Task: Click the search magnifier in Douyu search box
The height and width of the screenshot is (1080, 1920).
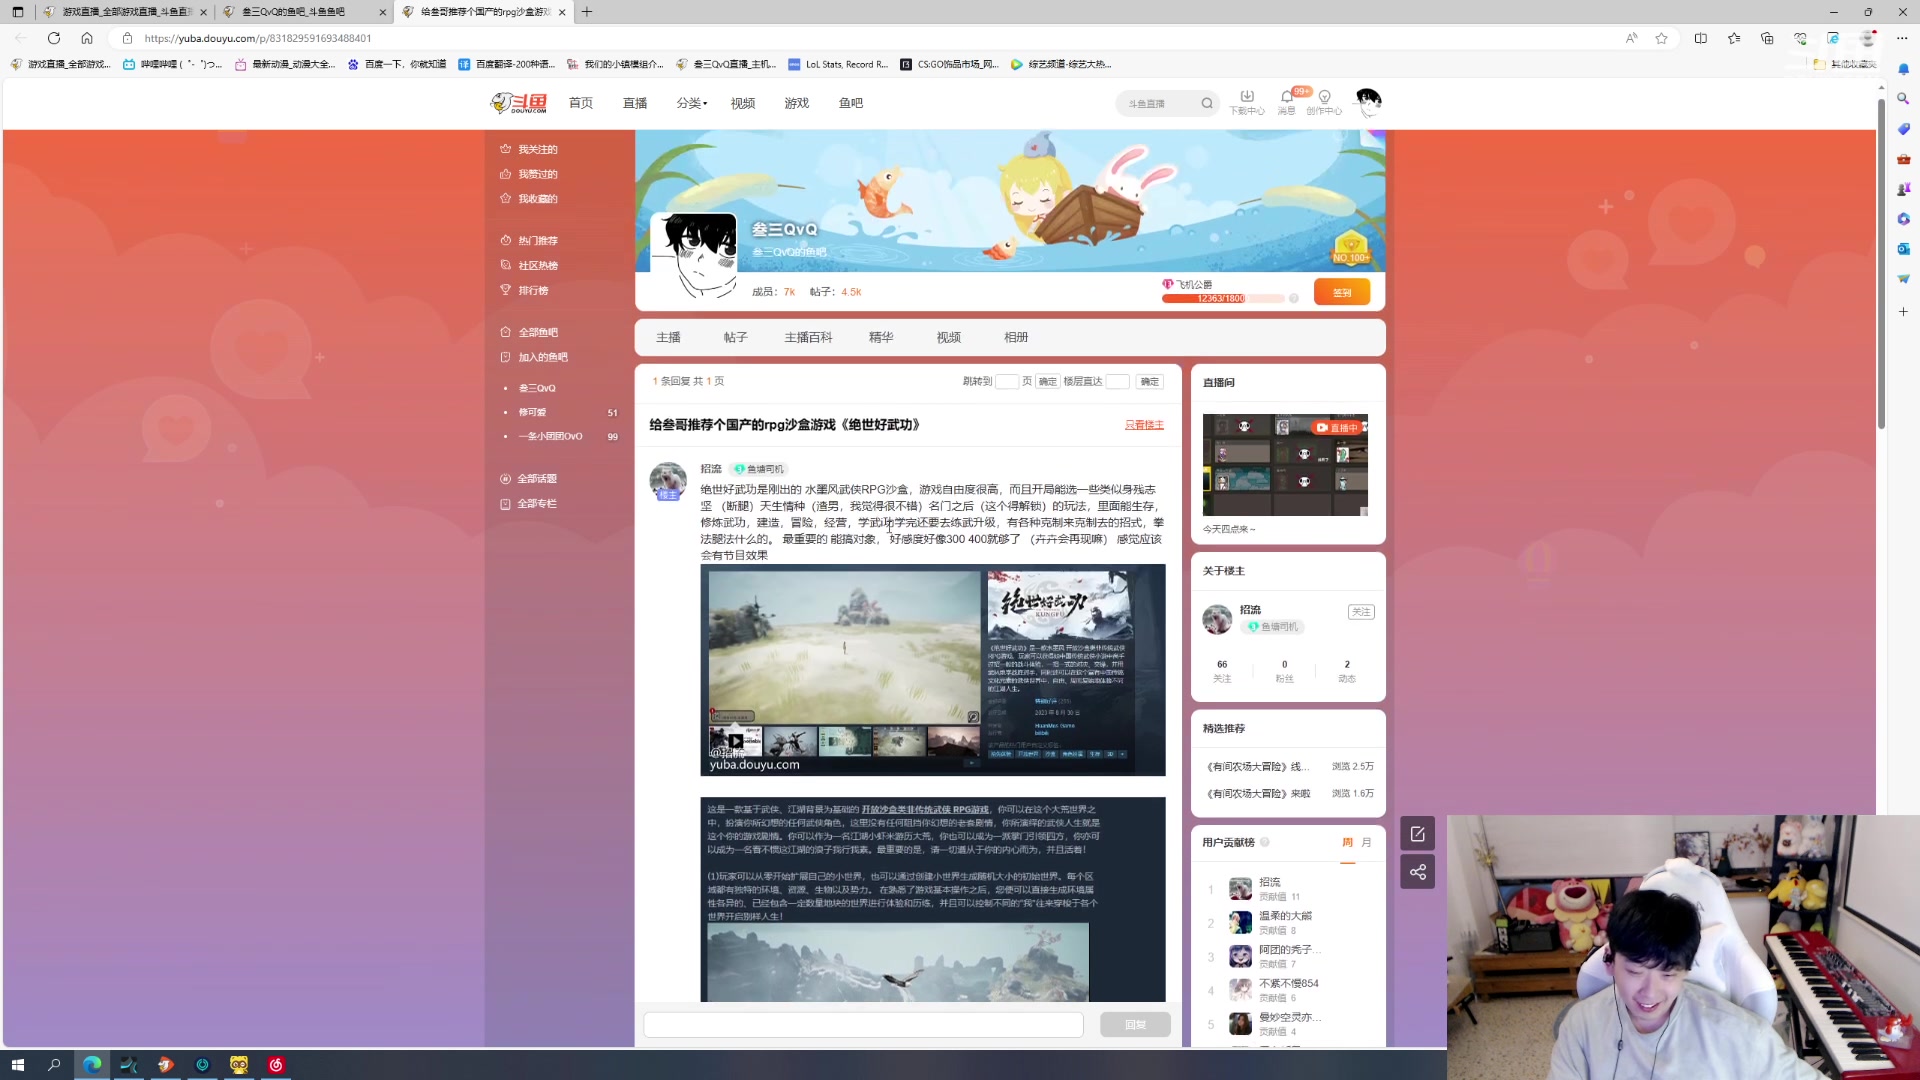Action: [1207, 103]
